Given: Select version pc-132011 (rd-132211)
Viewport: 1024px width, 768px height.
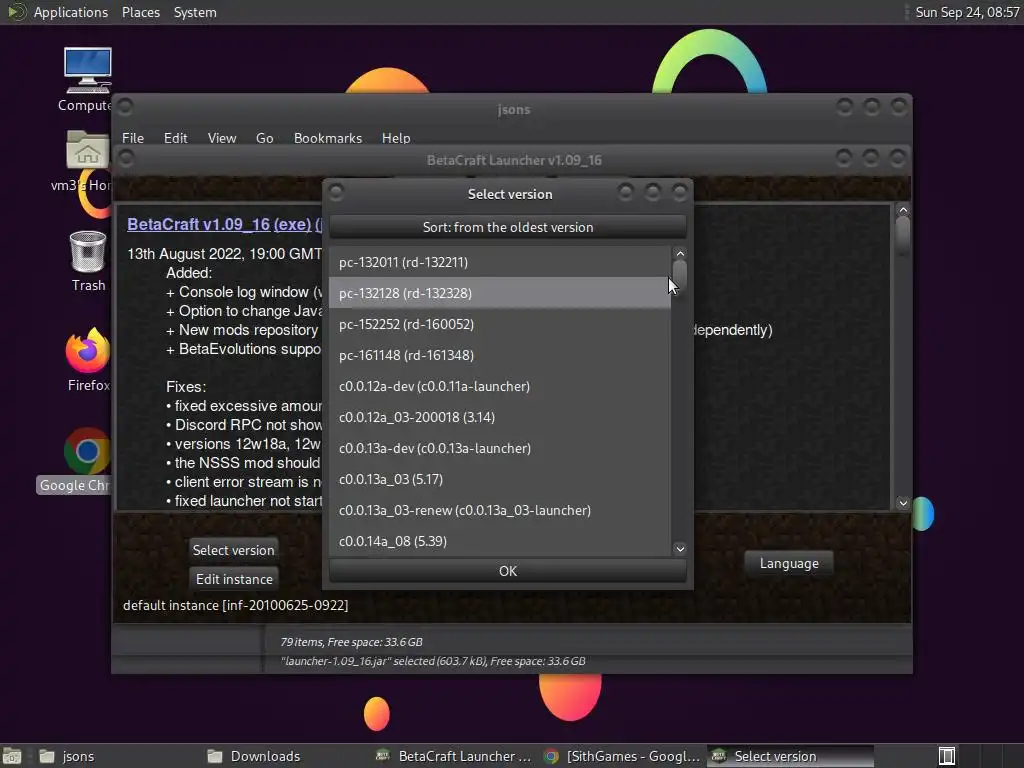Looking at the screenshot, I should tap(500, 262).
